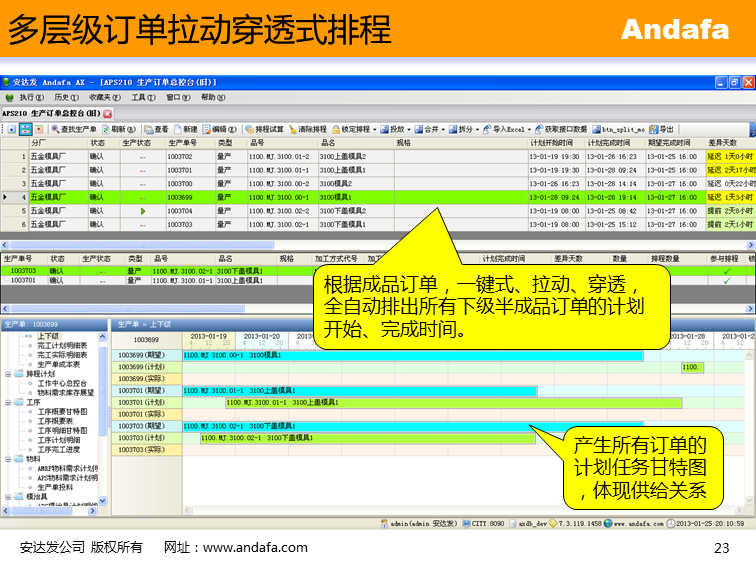The image size is (756, 567).
Task: Expand the 排程计划 tree node
Action: 8,374
